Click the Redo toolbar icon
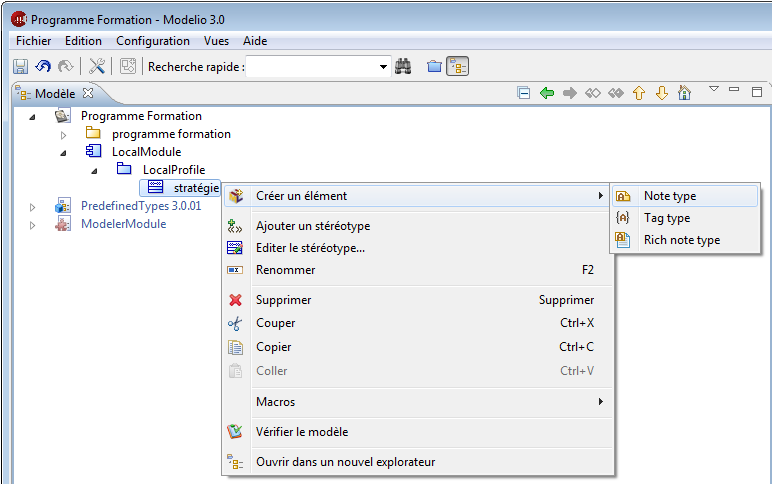The image size is (772, 484). tap(65, 66)
